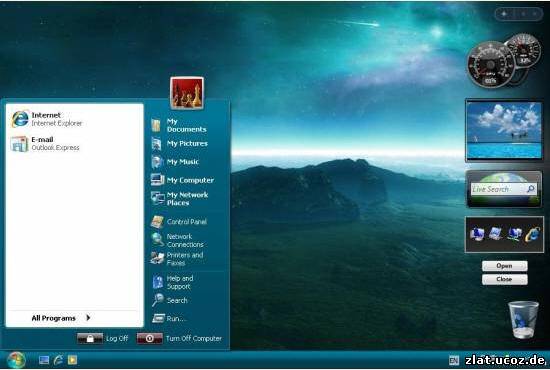Image resolution: width=550 pixels, height=370 pixels.
Task: Choose Run... in Start menu
Action: tap(168, 318)
